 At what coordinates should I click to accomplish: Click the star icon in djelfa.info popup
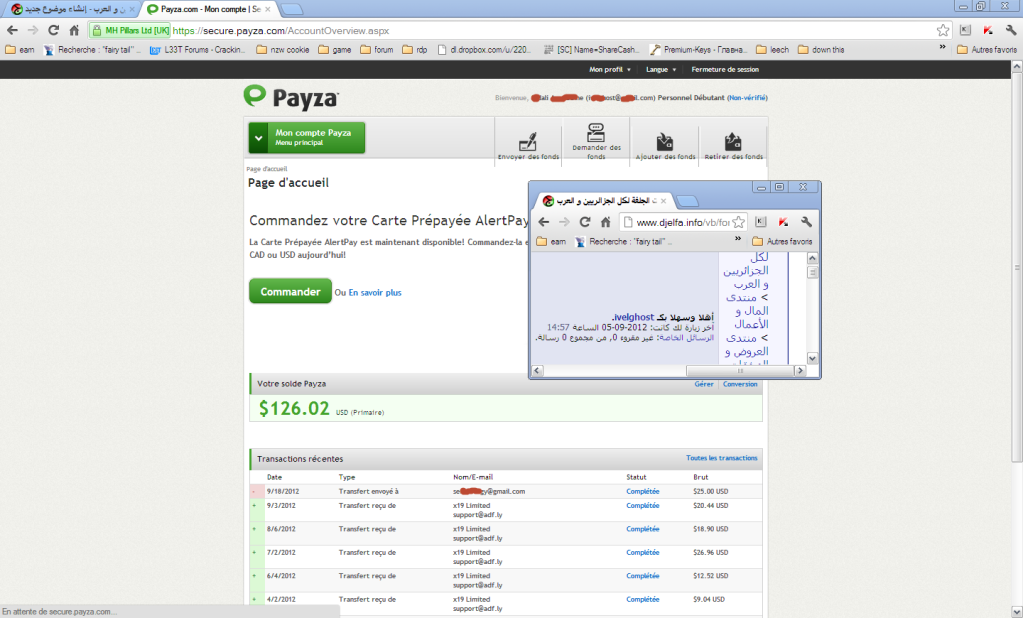738,222
